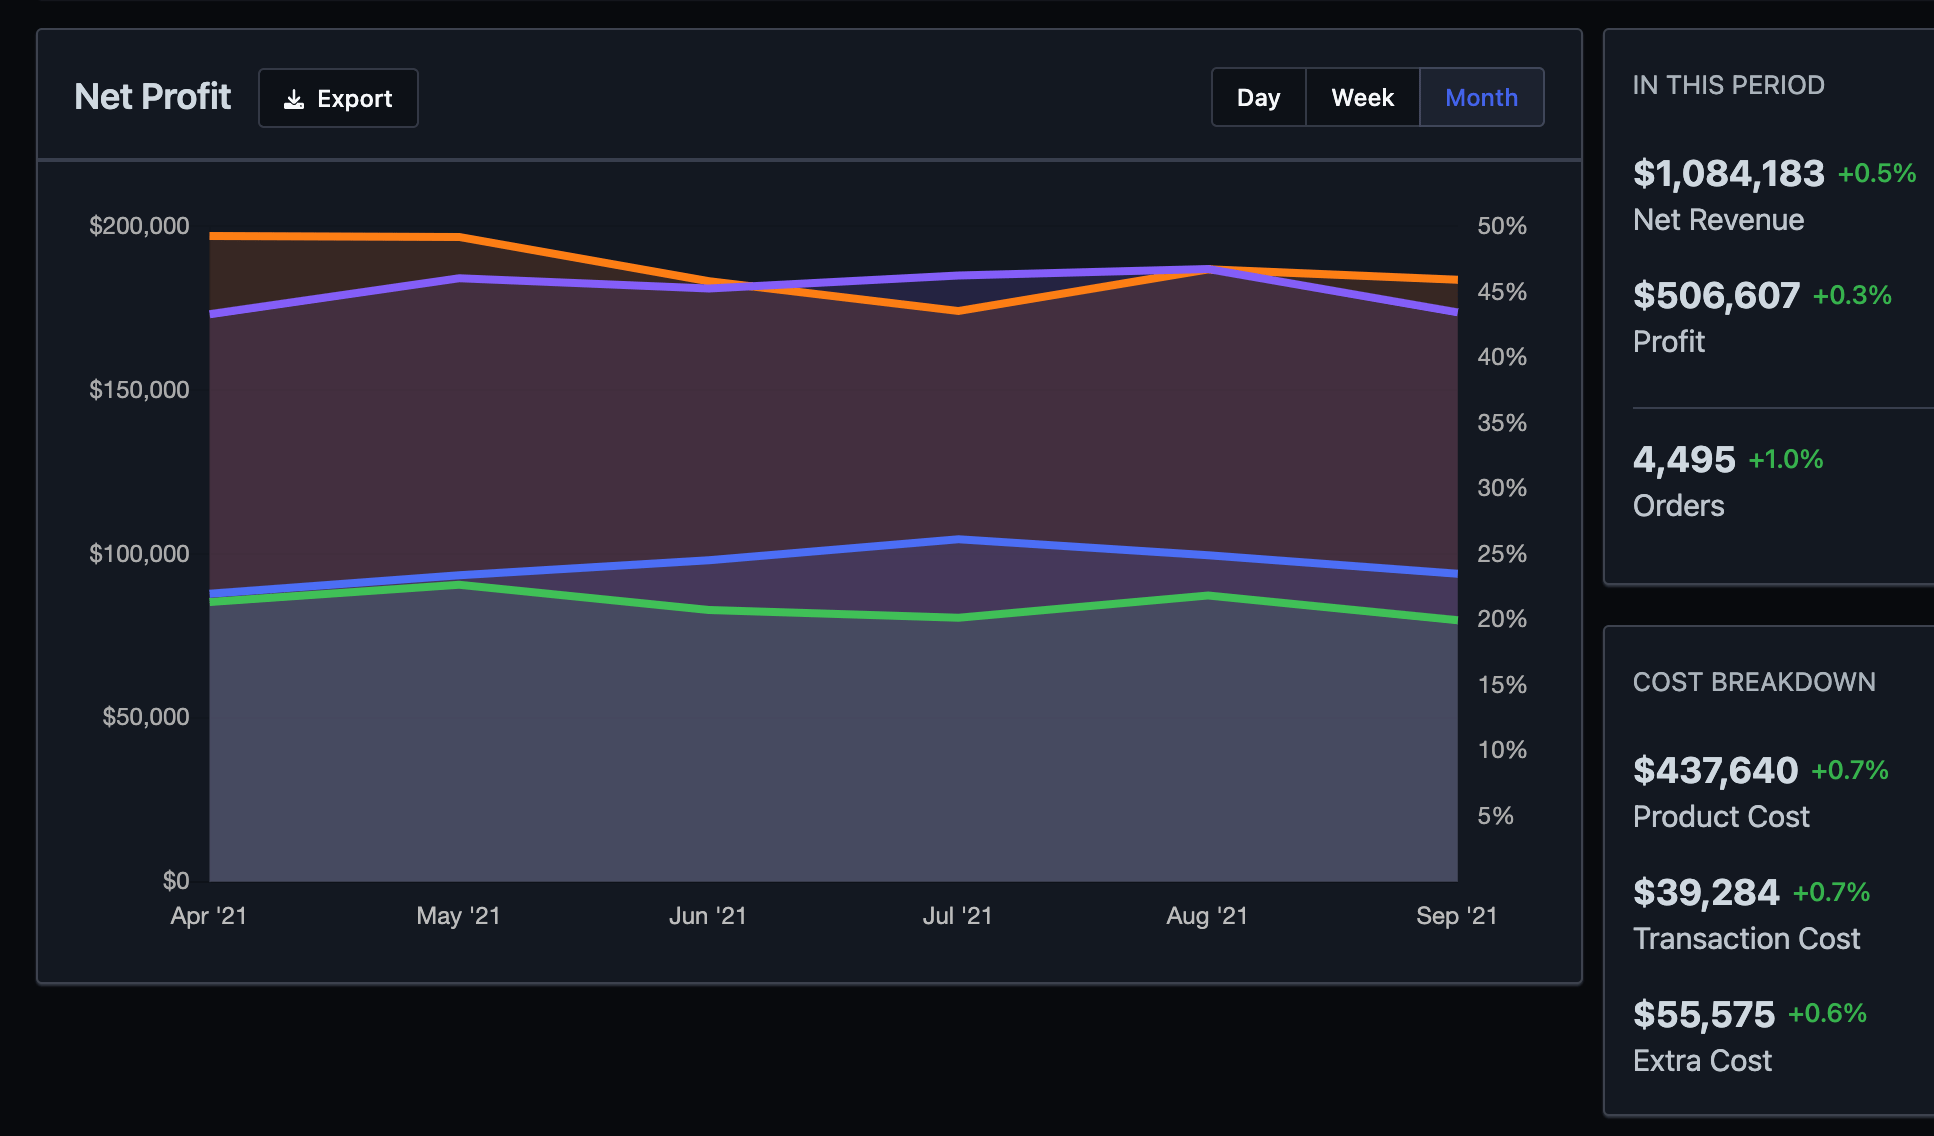Switch chart to Week view

(x=1362, y=98)
